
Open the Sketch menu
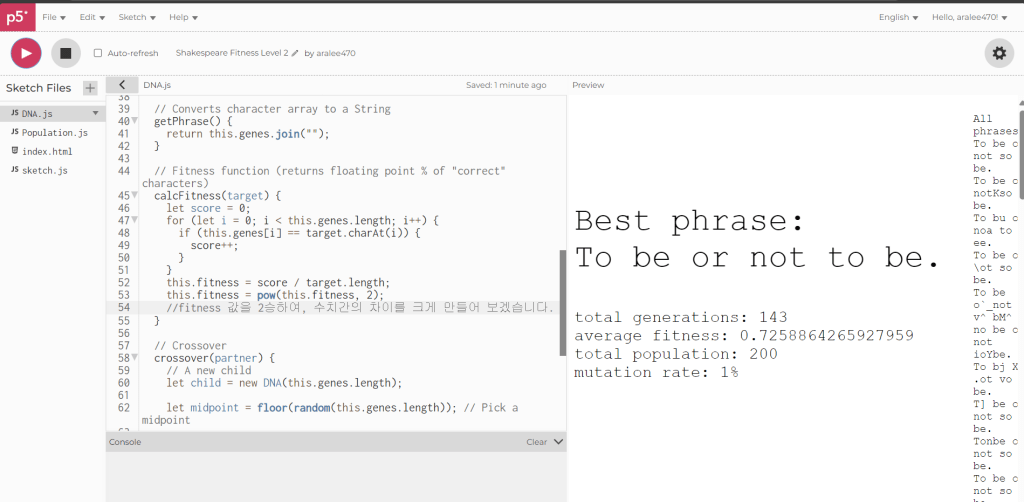pos(136,17)
